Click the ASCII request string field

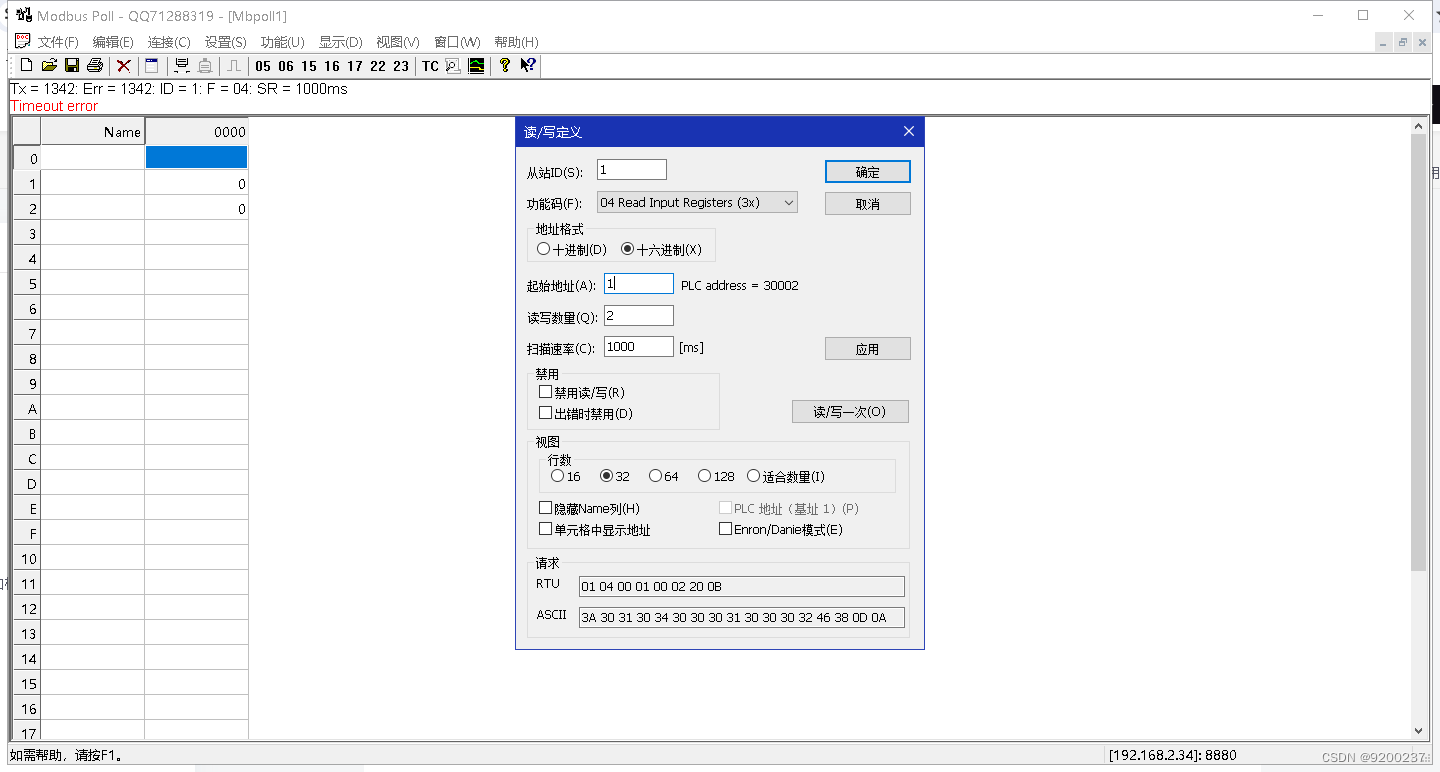click(x=741, y=617)
